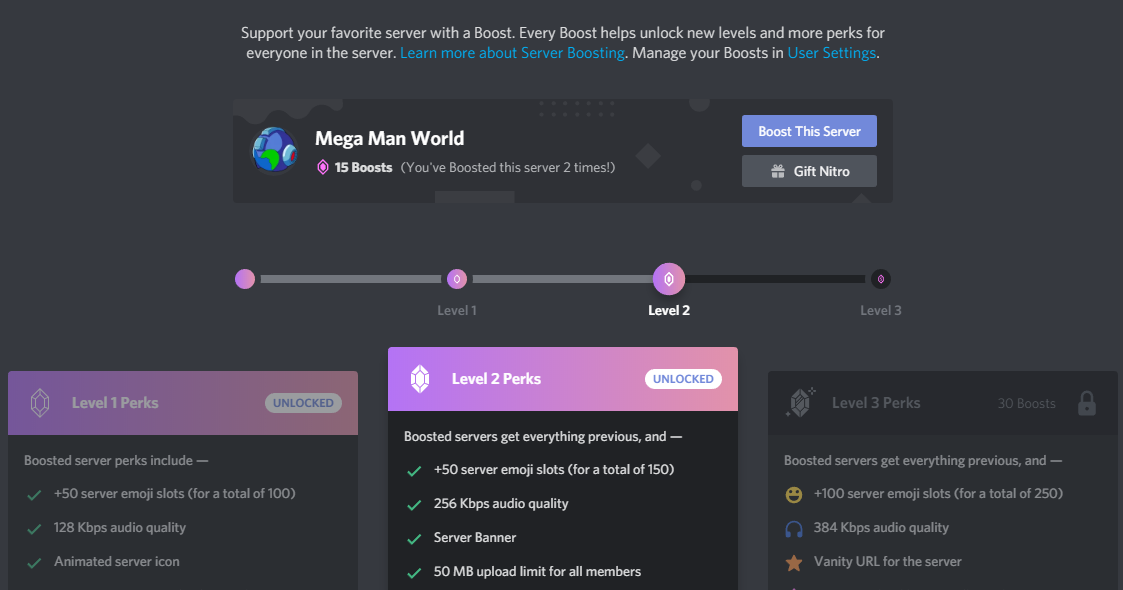Click the gem icon in Level 2 Perks header
Viewport: 1123px width, 590px height.
[420, 379]
